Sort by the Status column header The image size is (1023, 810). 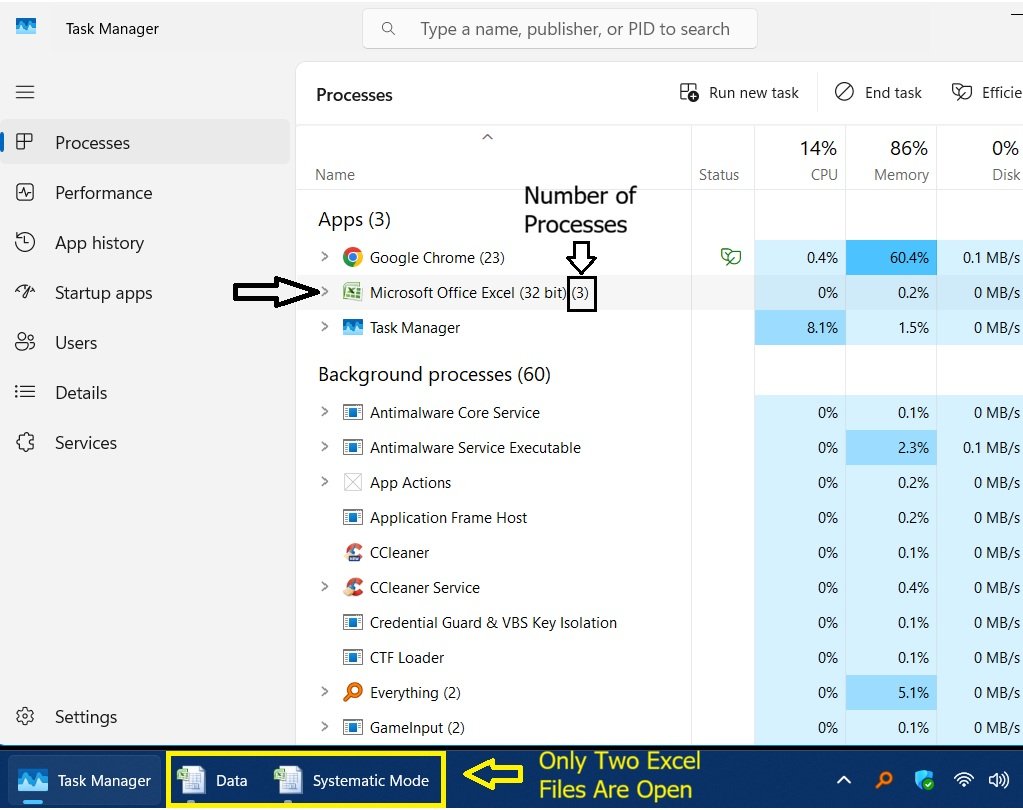point(723,160)
